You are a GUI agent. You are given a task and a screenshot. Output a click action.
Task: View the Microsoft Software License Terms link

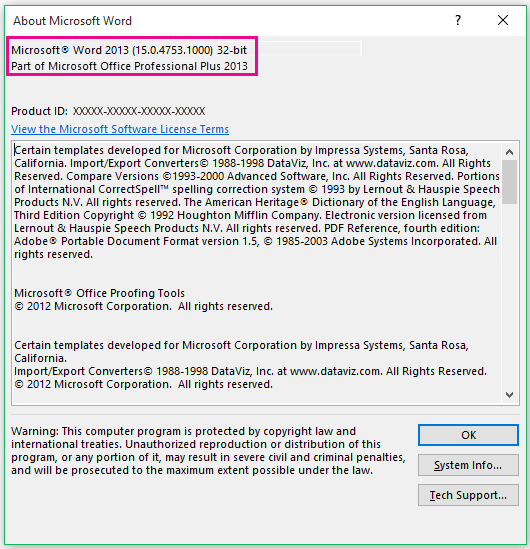pyautogui.click(x=120, y=129)
